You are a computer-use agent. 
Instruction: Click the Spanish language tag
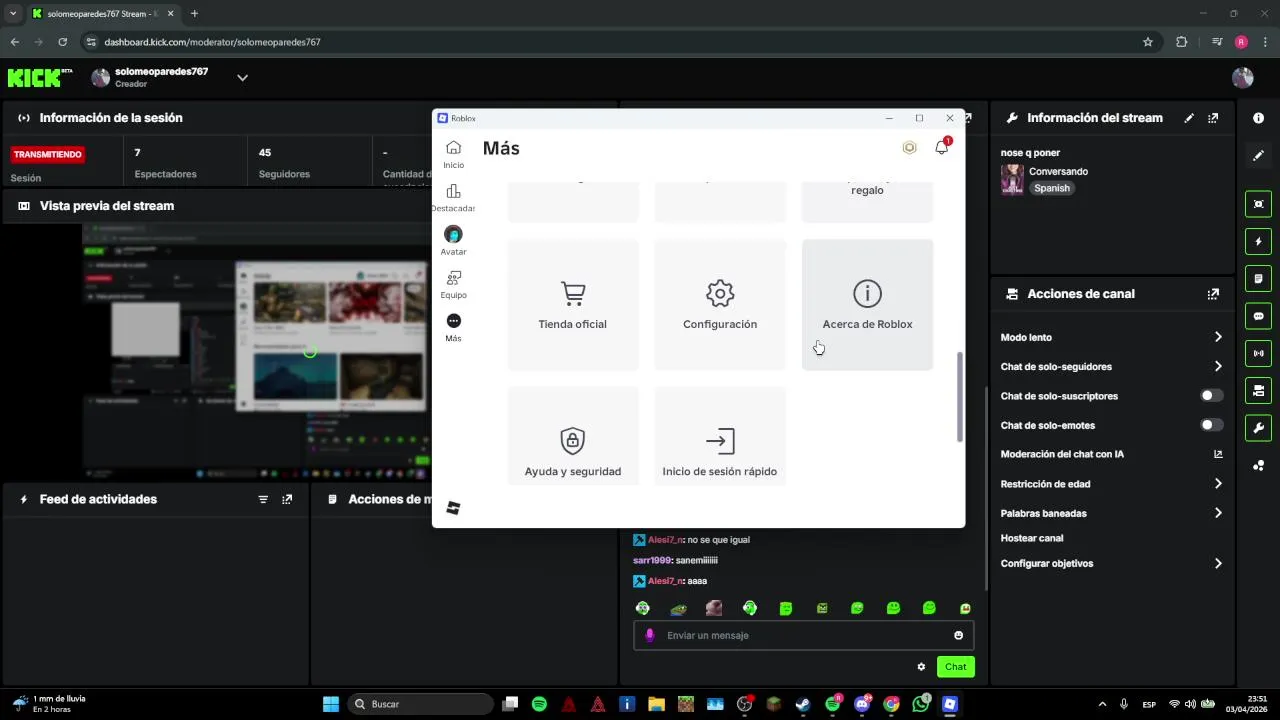[1052, 188]
